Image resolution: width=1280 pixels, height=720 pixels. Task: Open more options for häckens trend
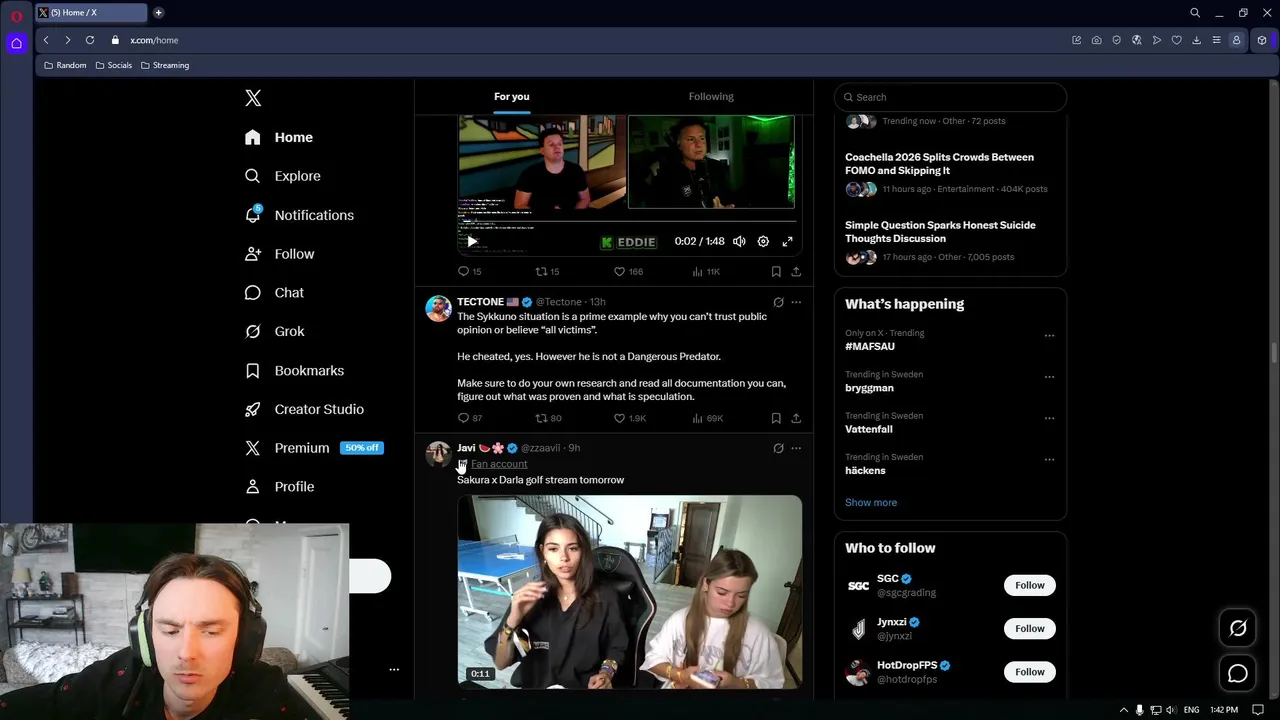click(x=1049, y=460)
